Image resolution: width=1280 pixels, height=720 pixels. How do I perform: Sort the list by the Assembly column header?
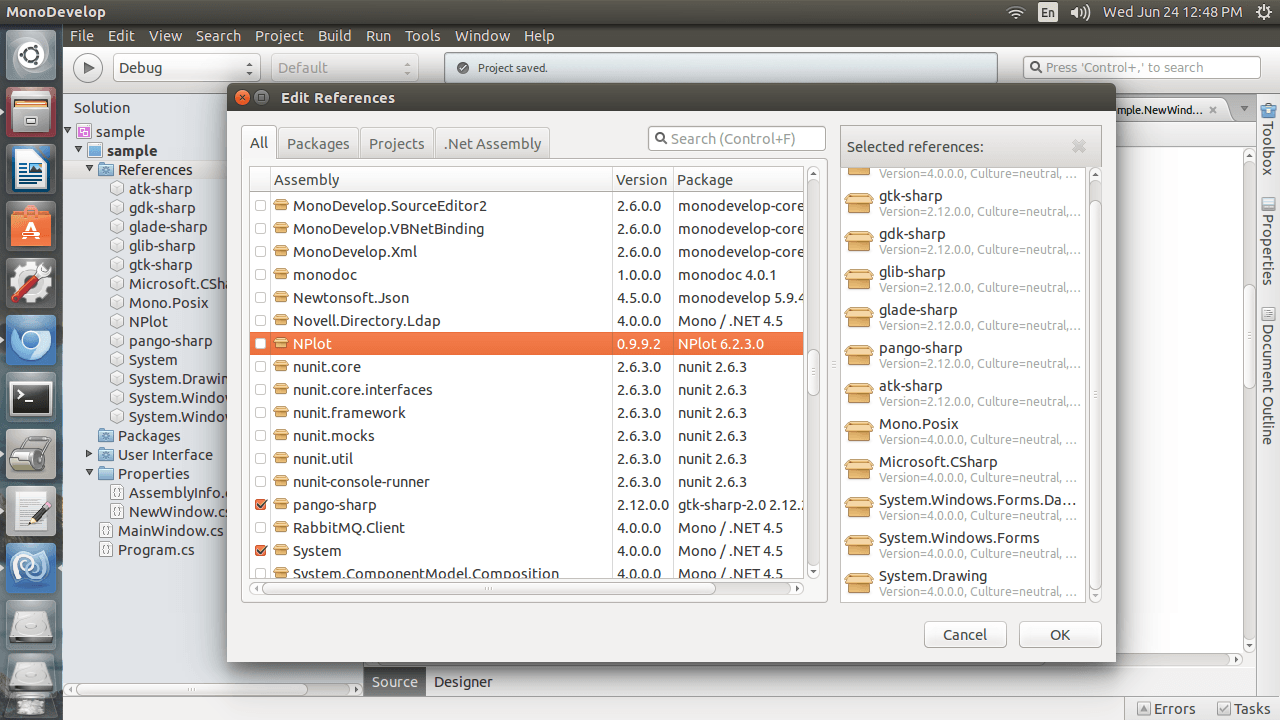pos(440,180)
